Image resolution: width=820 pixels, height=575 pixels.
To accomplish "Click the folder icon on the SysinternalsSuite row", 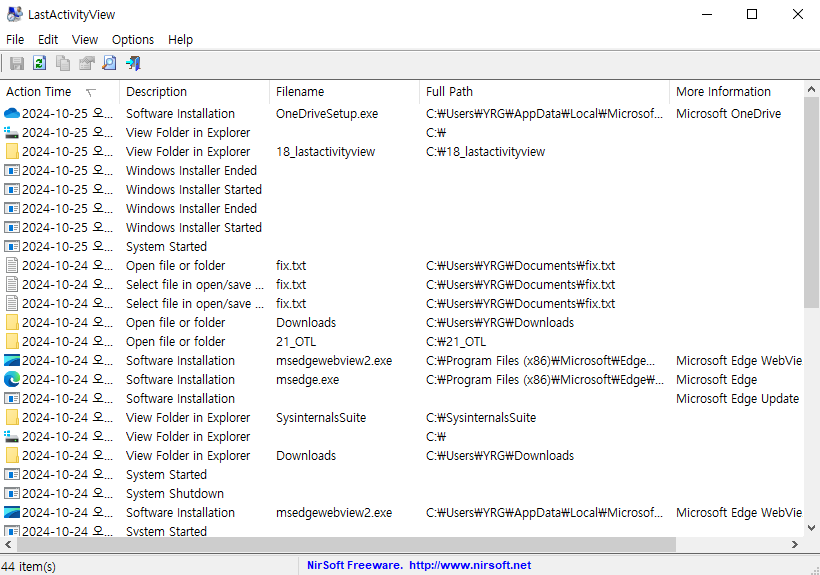I will coord(12,418).
